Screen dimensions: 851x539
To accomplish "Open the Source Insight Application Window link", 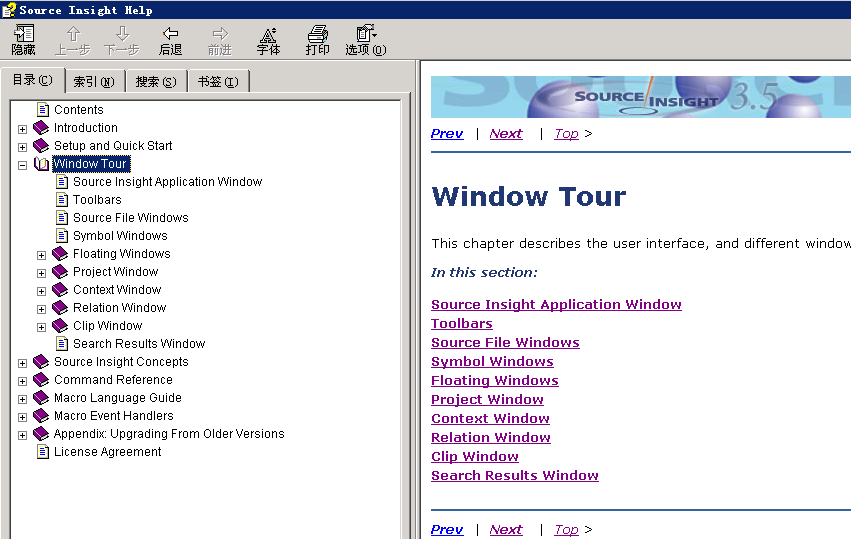I will pos(556,305).
